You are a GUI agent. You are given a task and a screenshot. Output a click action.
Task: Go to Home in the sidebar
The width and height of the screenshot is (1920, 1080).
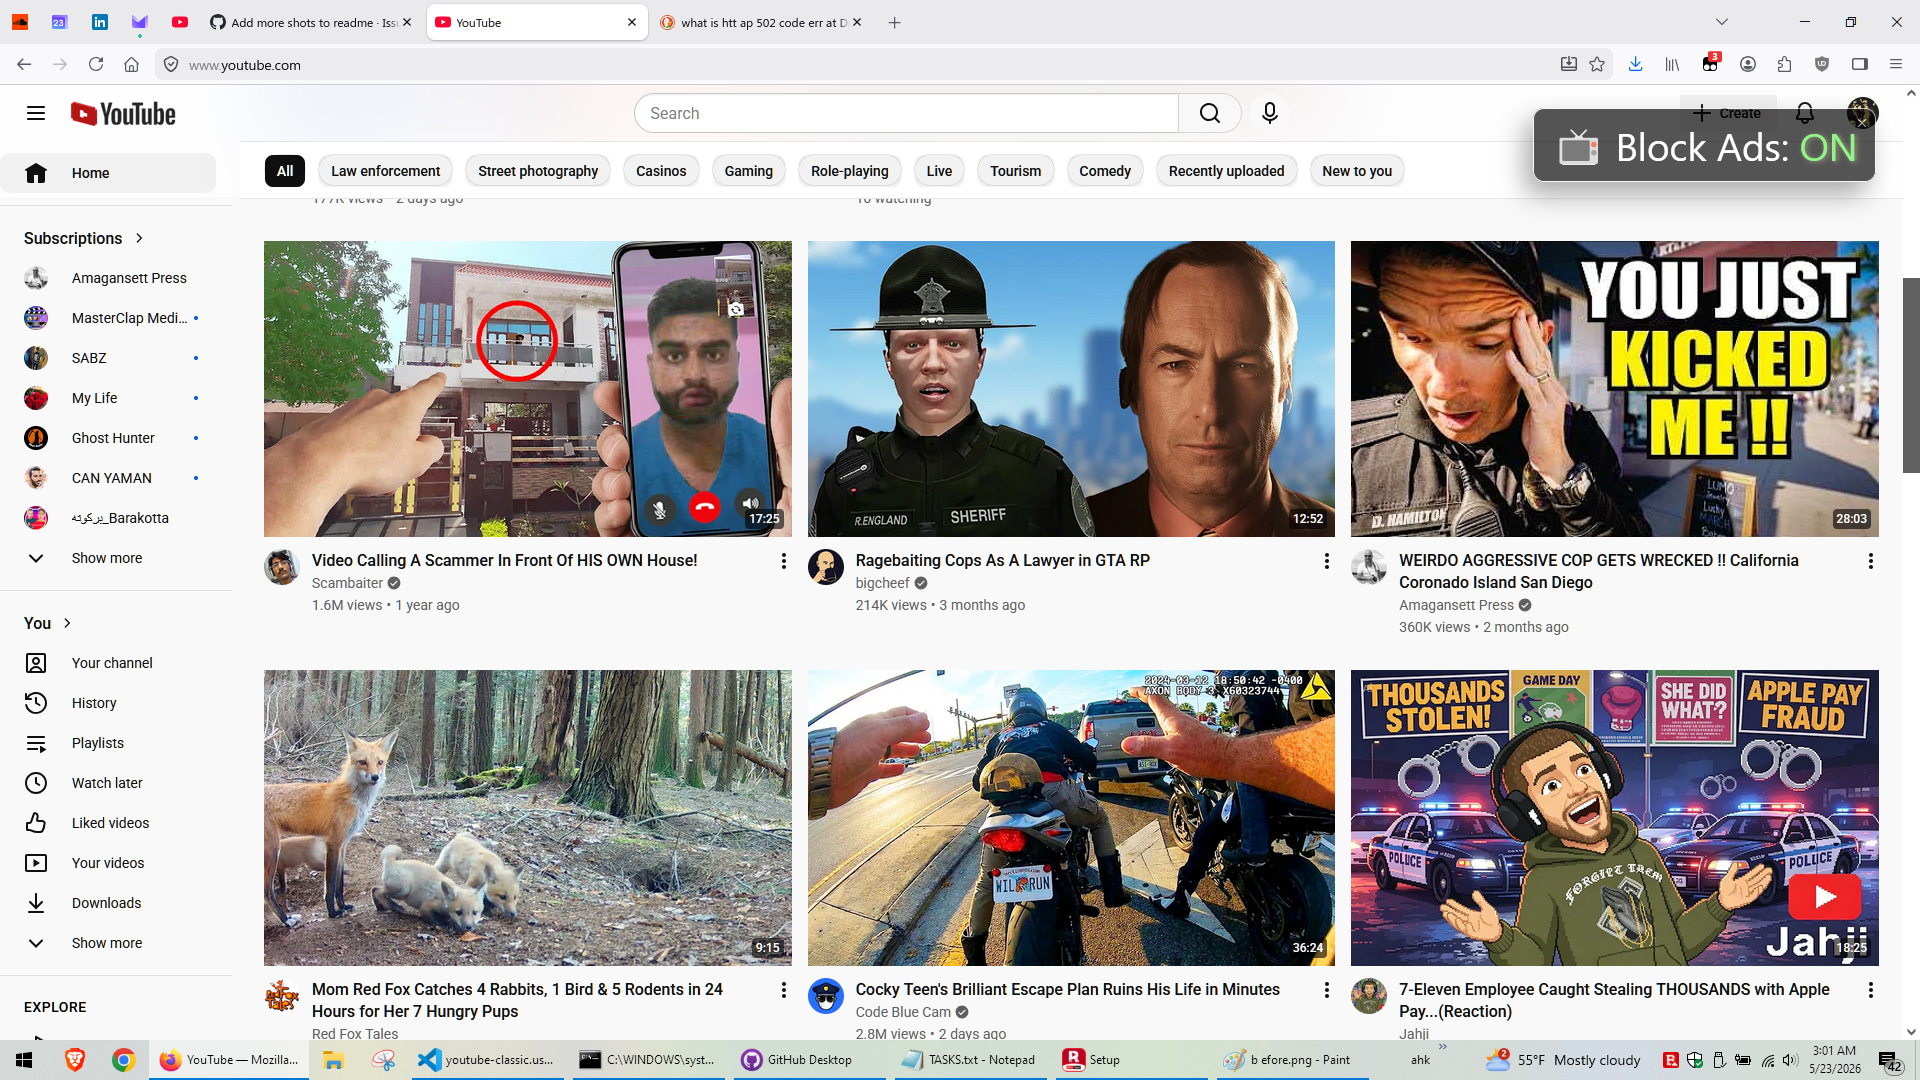[108, 173]
